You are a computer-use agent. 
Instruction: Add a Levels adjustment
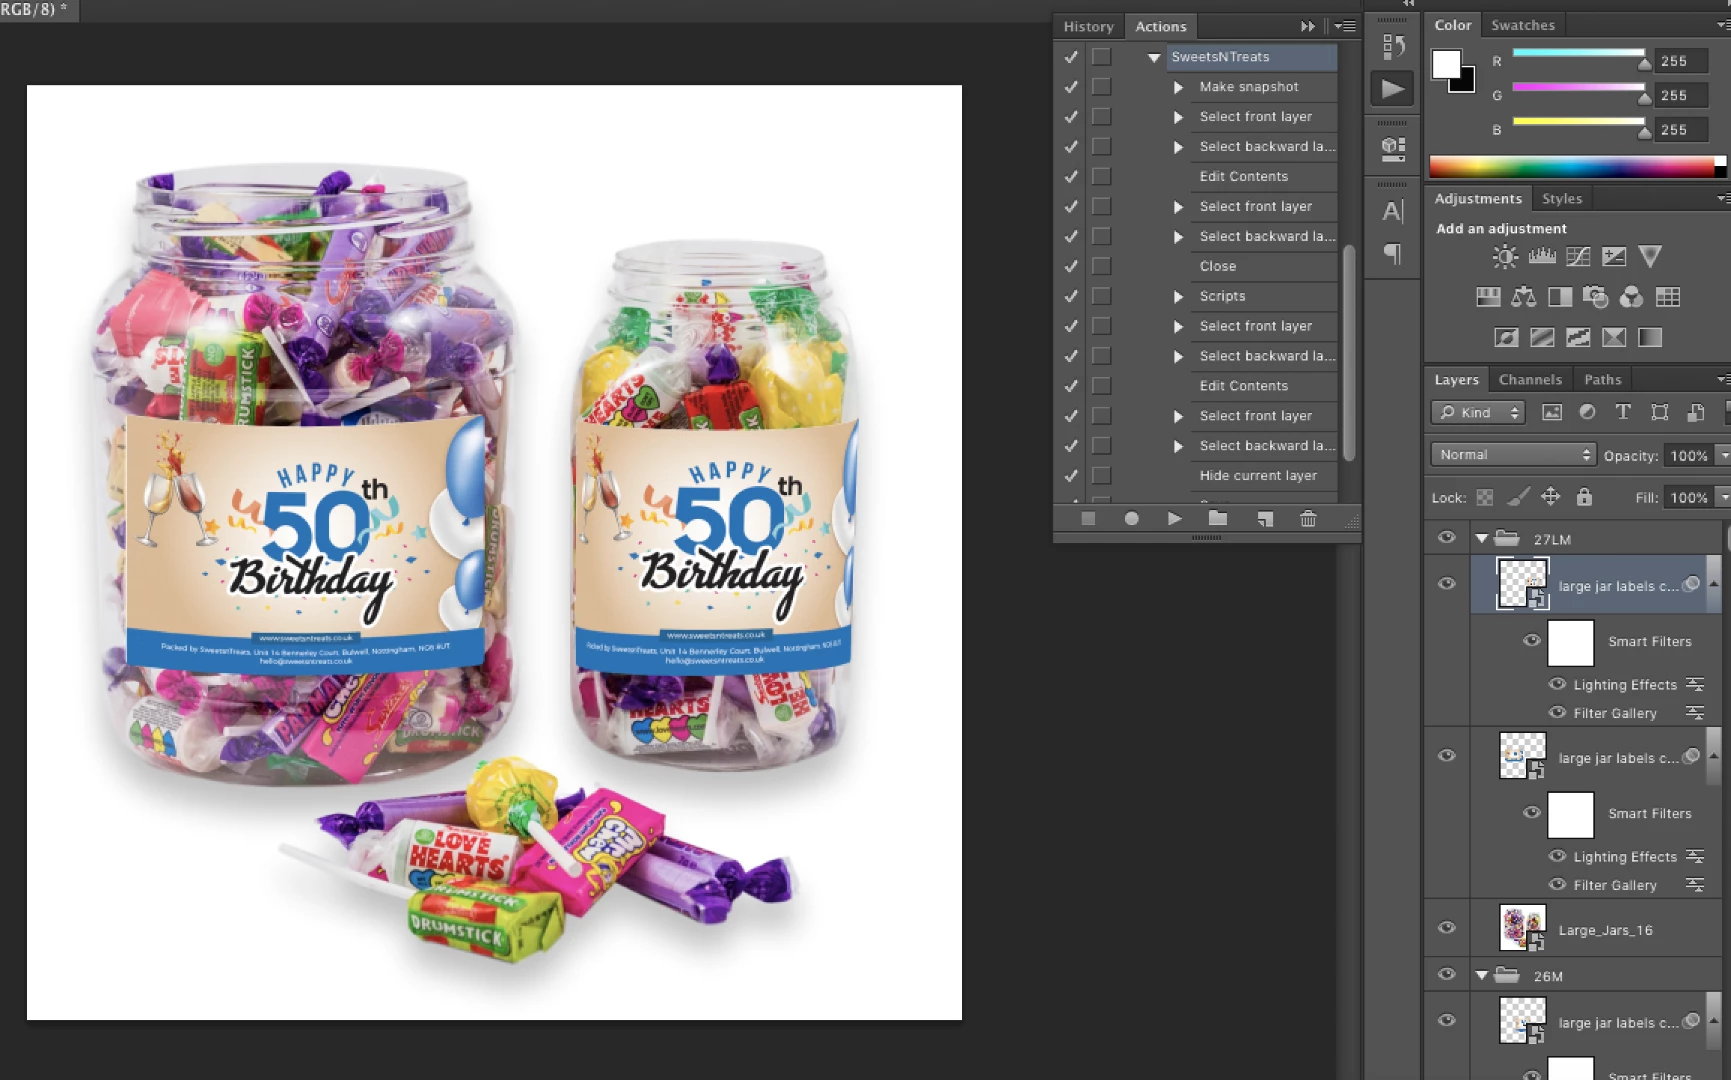[1542, 257]
